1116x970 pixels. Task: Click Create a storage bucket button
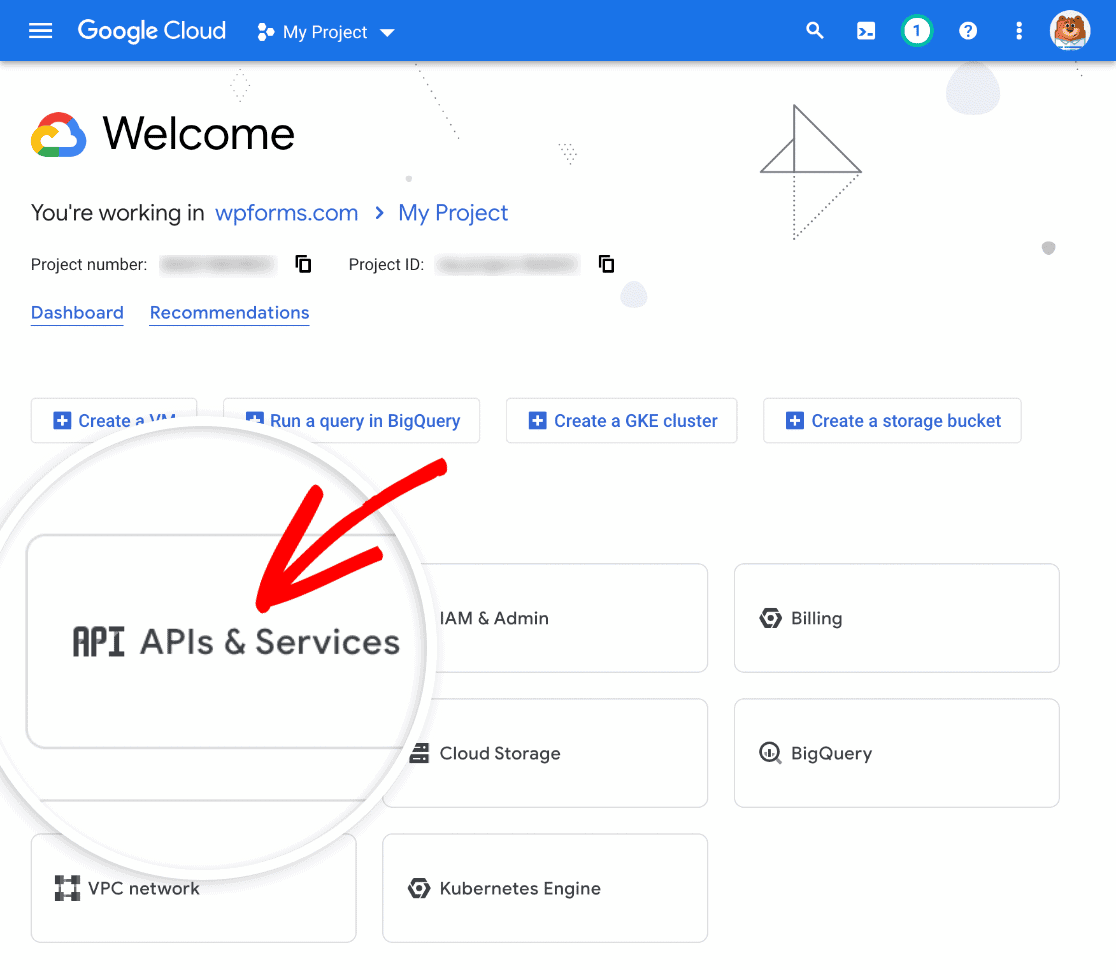click(892, 421)
